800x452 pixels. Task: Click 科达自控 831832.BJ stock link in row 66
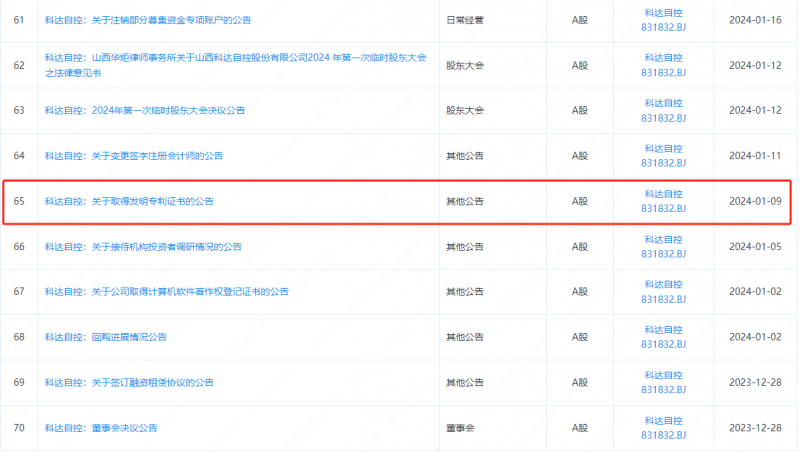coord(663,246)
